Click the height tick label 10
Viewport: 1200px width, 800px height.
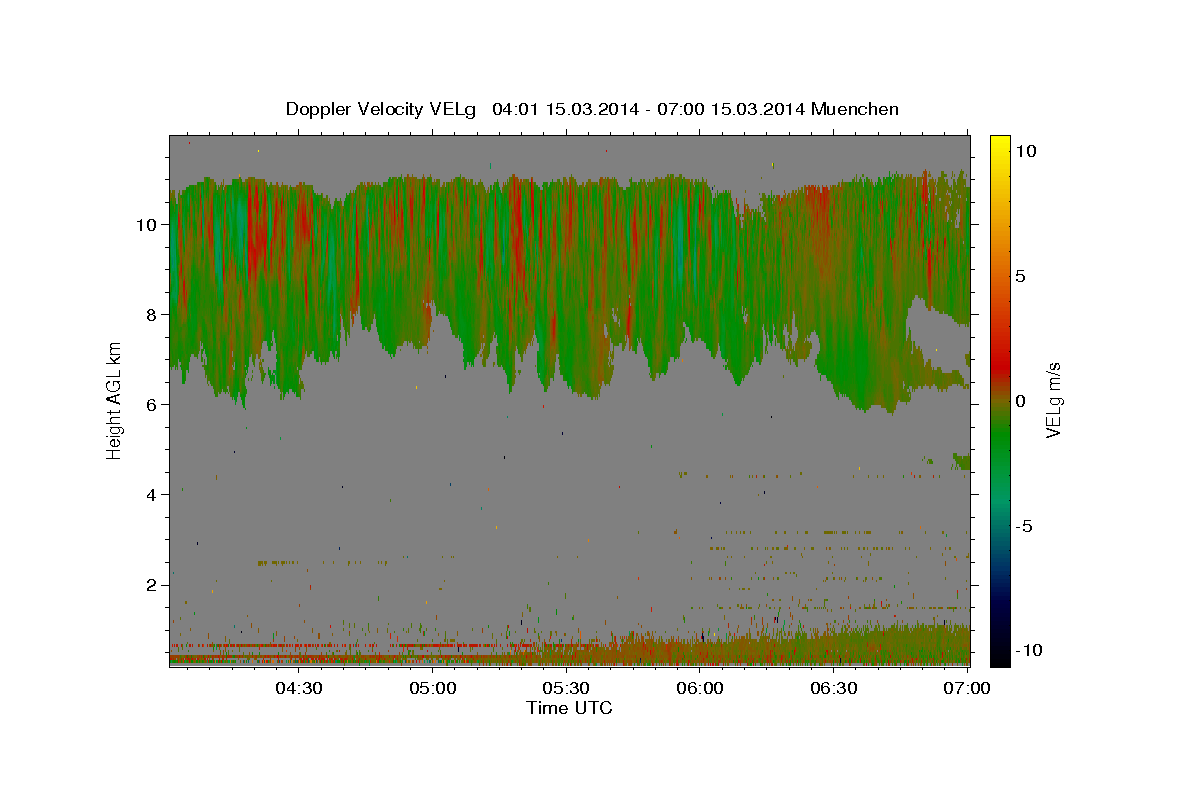[145, 225]
